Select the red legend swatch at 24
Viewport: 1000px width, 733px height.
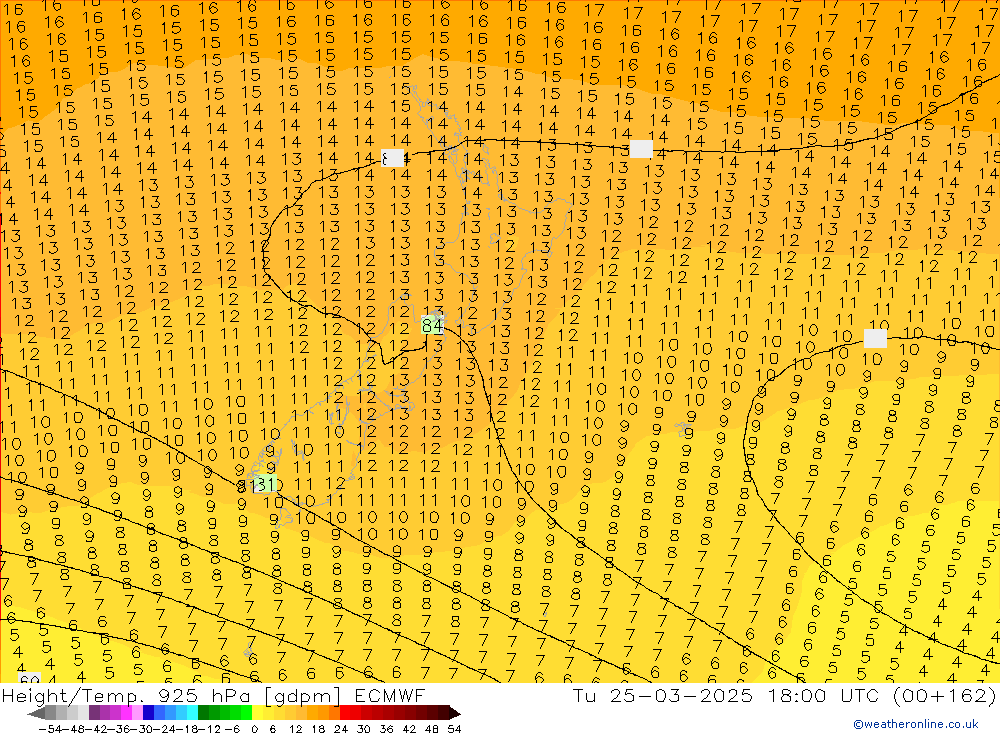(346, 713)
